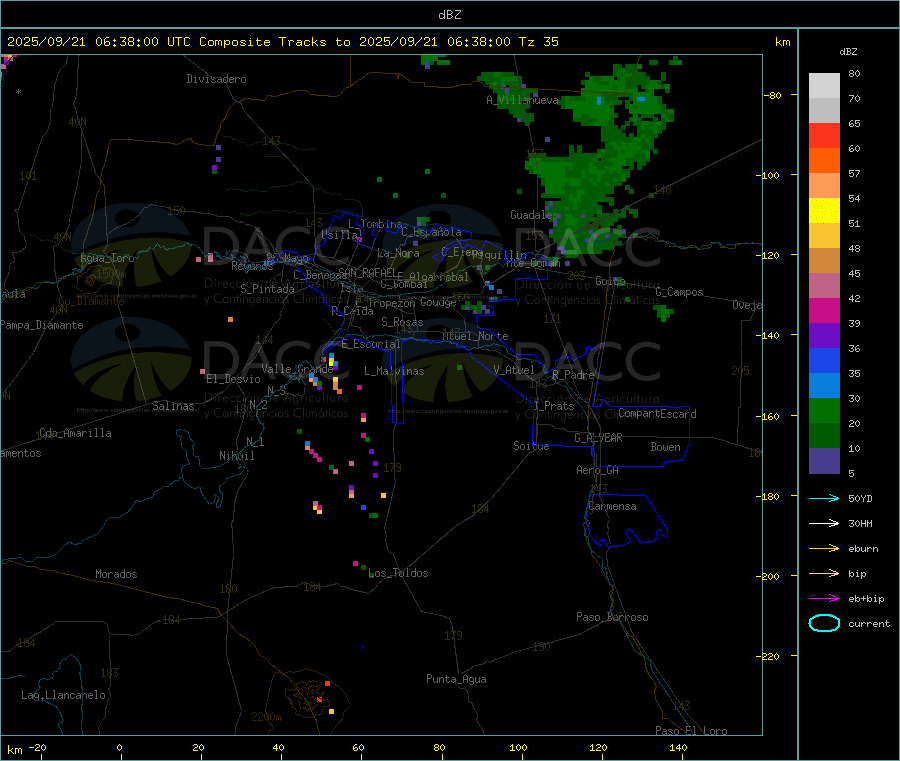Click the Guadales map label
This screenshot has width=900, height=761.
pos(534,215)
